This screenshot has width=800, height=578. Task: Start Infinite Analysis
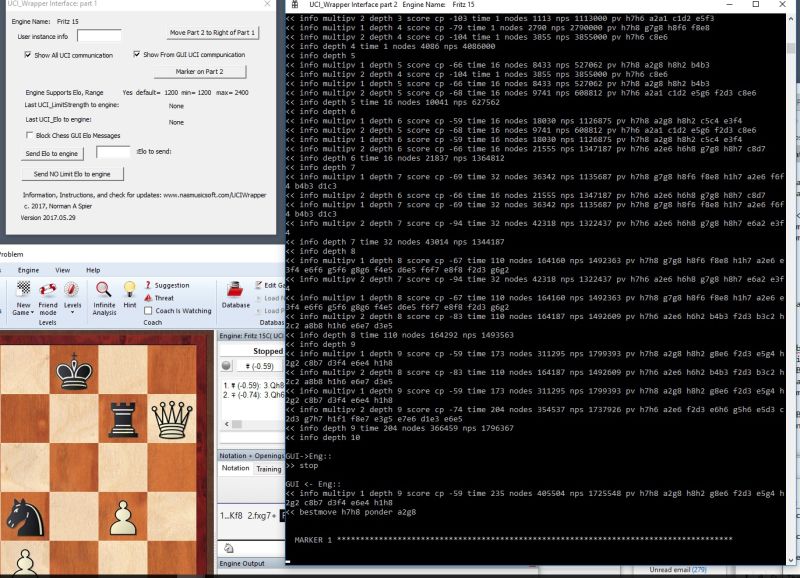click(103, 290)
